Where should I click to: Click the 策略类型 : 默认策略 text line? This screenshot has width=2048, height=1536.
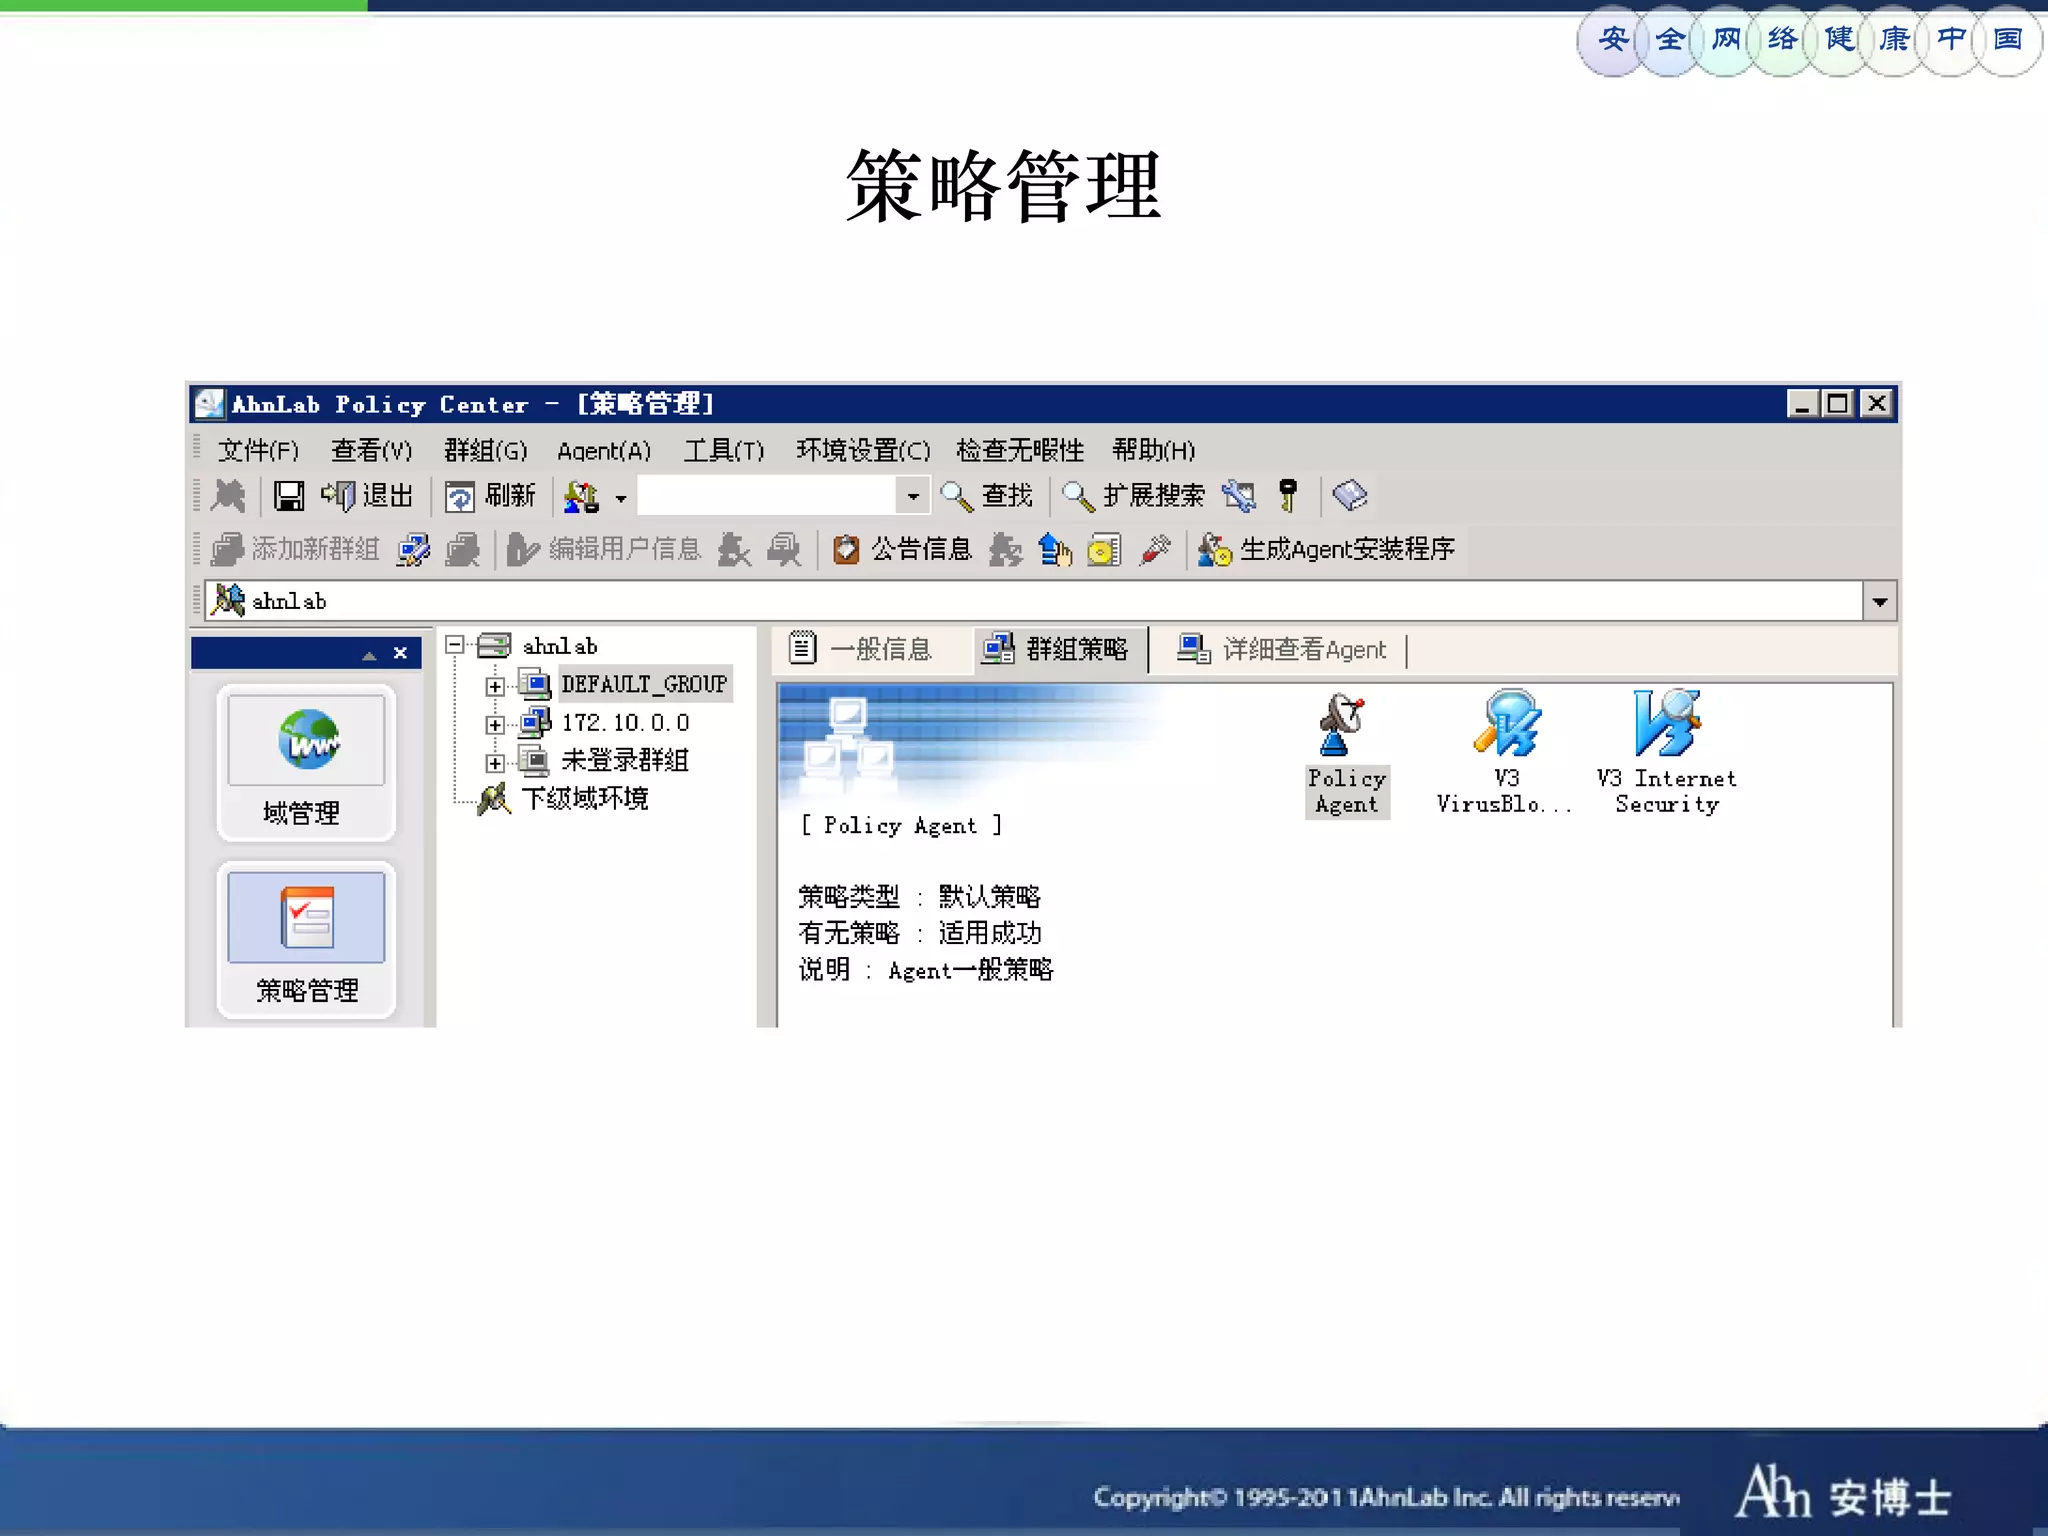[x=919, y=896]
